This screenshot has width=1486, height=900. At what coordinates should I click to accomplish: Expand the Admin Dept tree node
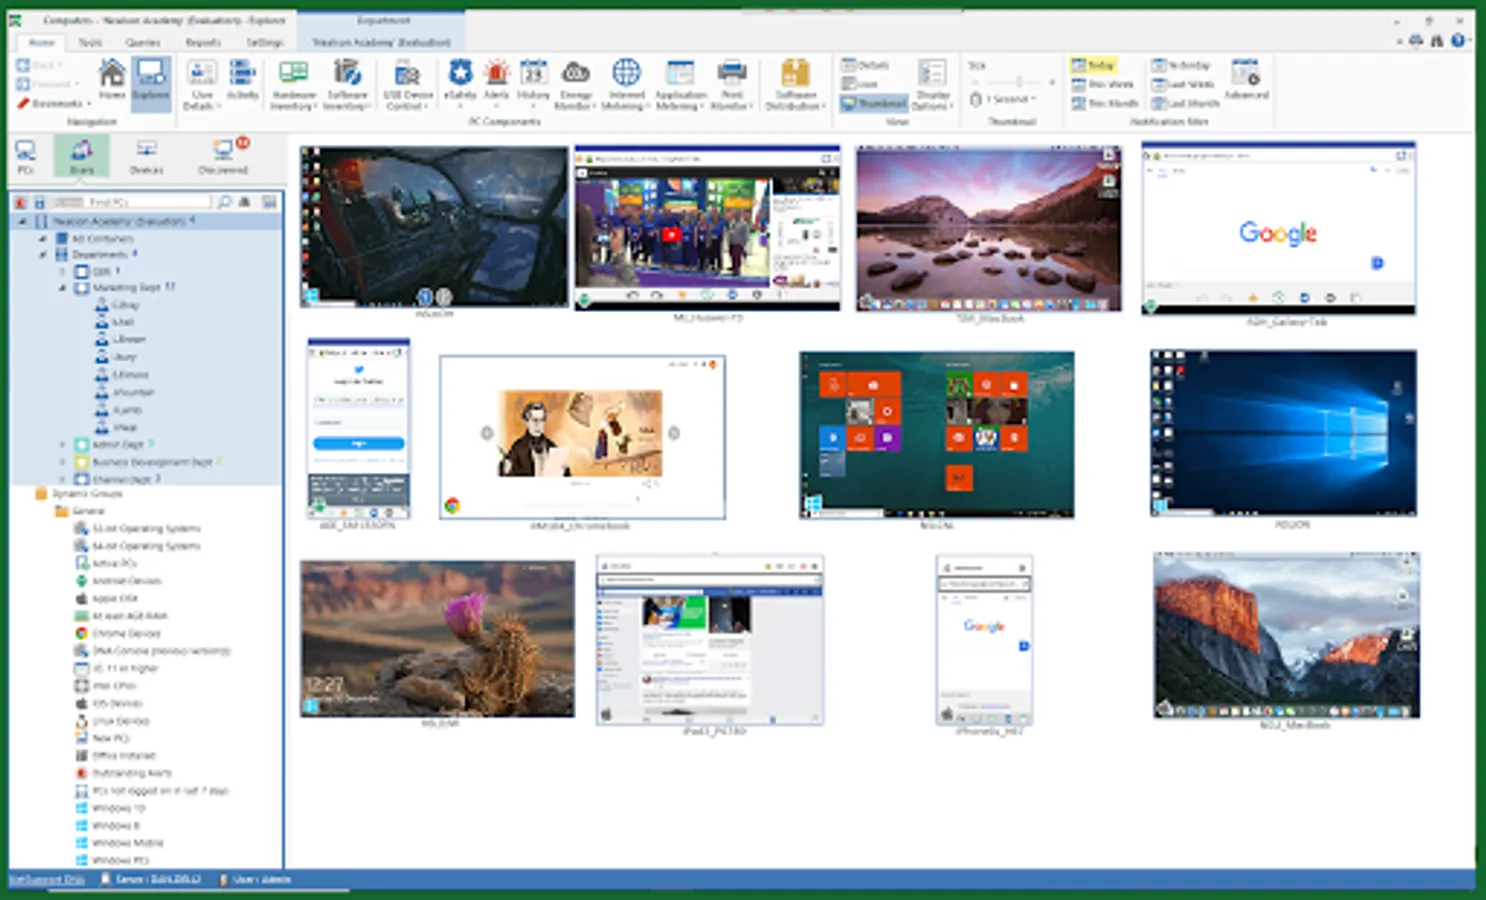[x=63, y=444]
